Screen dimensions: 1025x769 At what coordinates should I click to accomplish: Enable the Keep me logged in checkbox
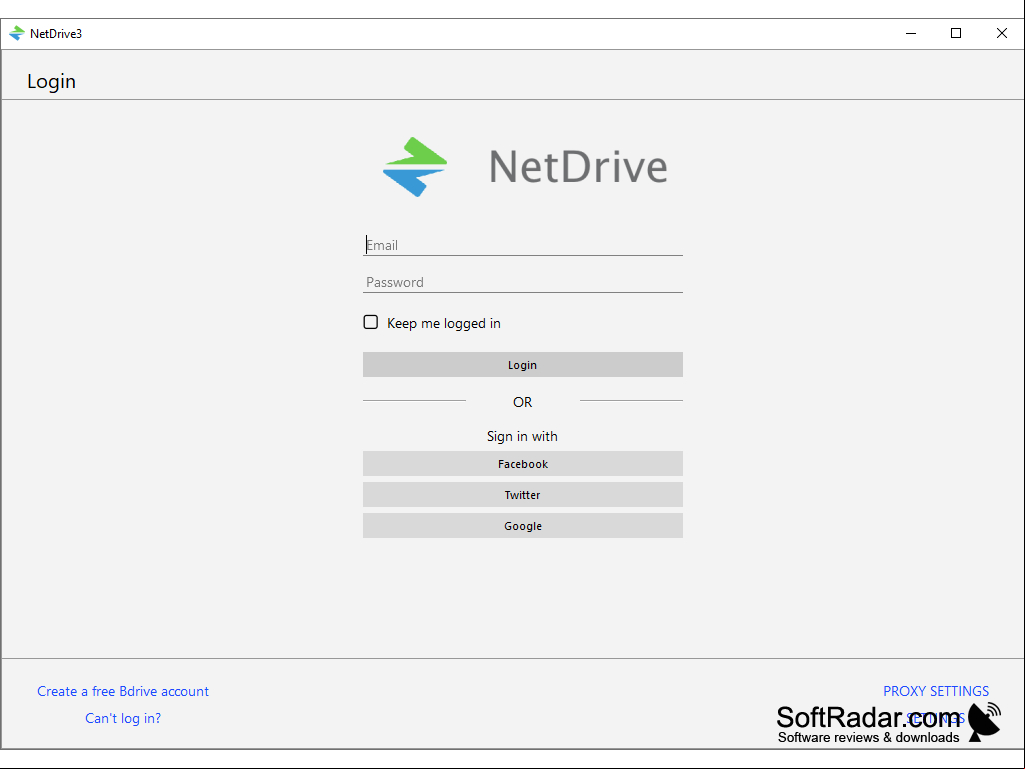[x=371, y=322]
